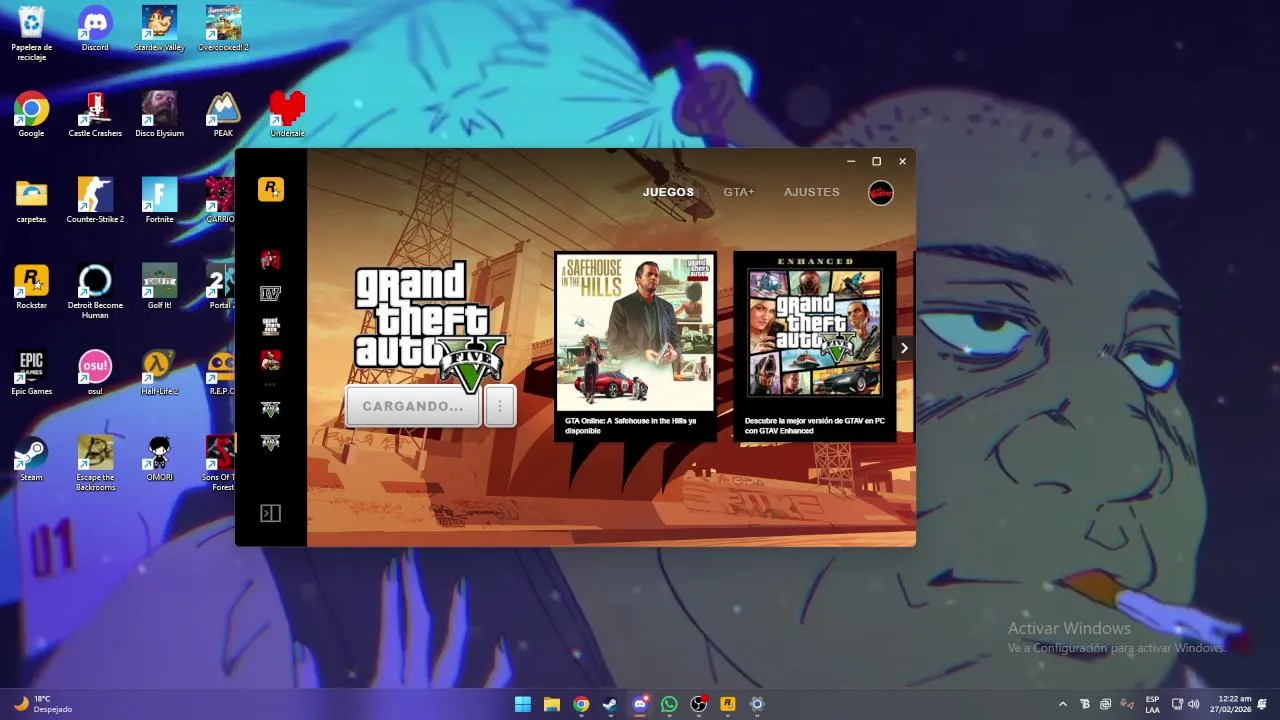Screen dimensions: 1280x720
Task: Open the notifications bell in the tray
Action: [x=1262, y=704]
